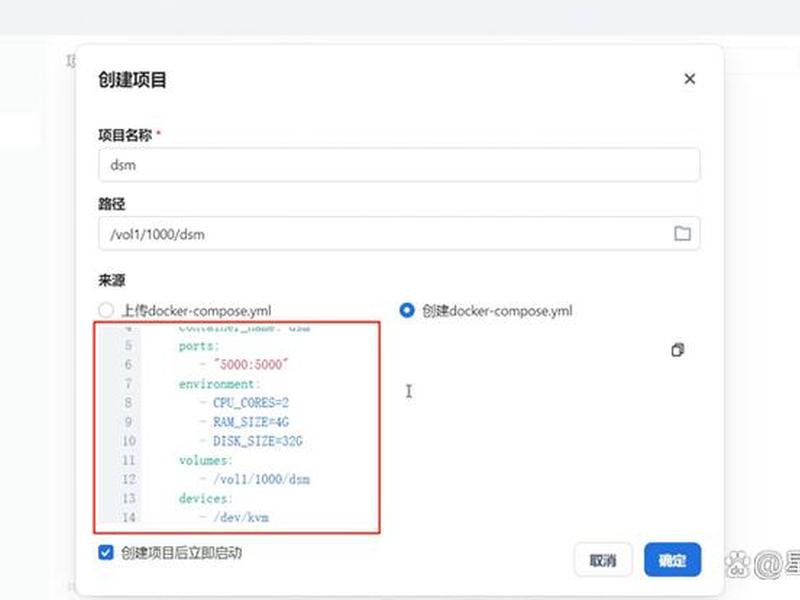The width and height of the screenshot is (800, 600).
Task: Toggle 创建项目后立即启动 checkbox
Action: coord(106,553)
